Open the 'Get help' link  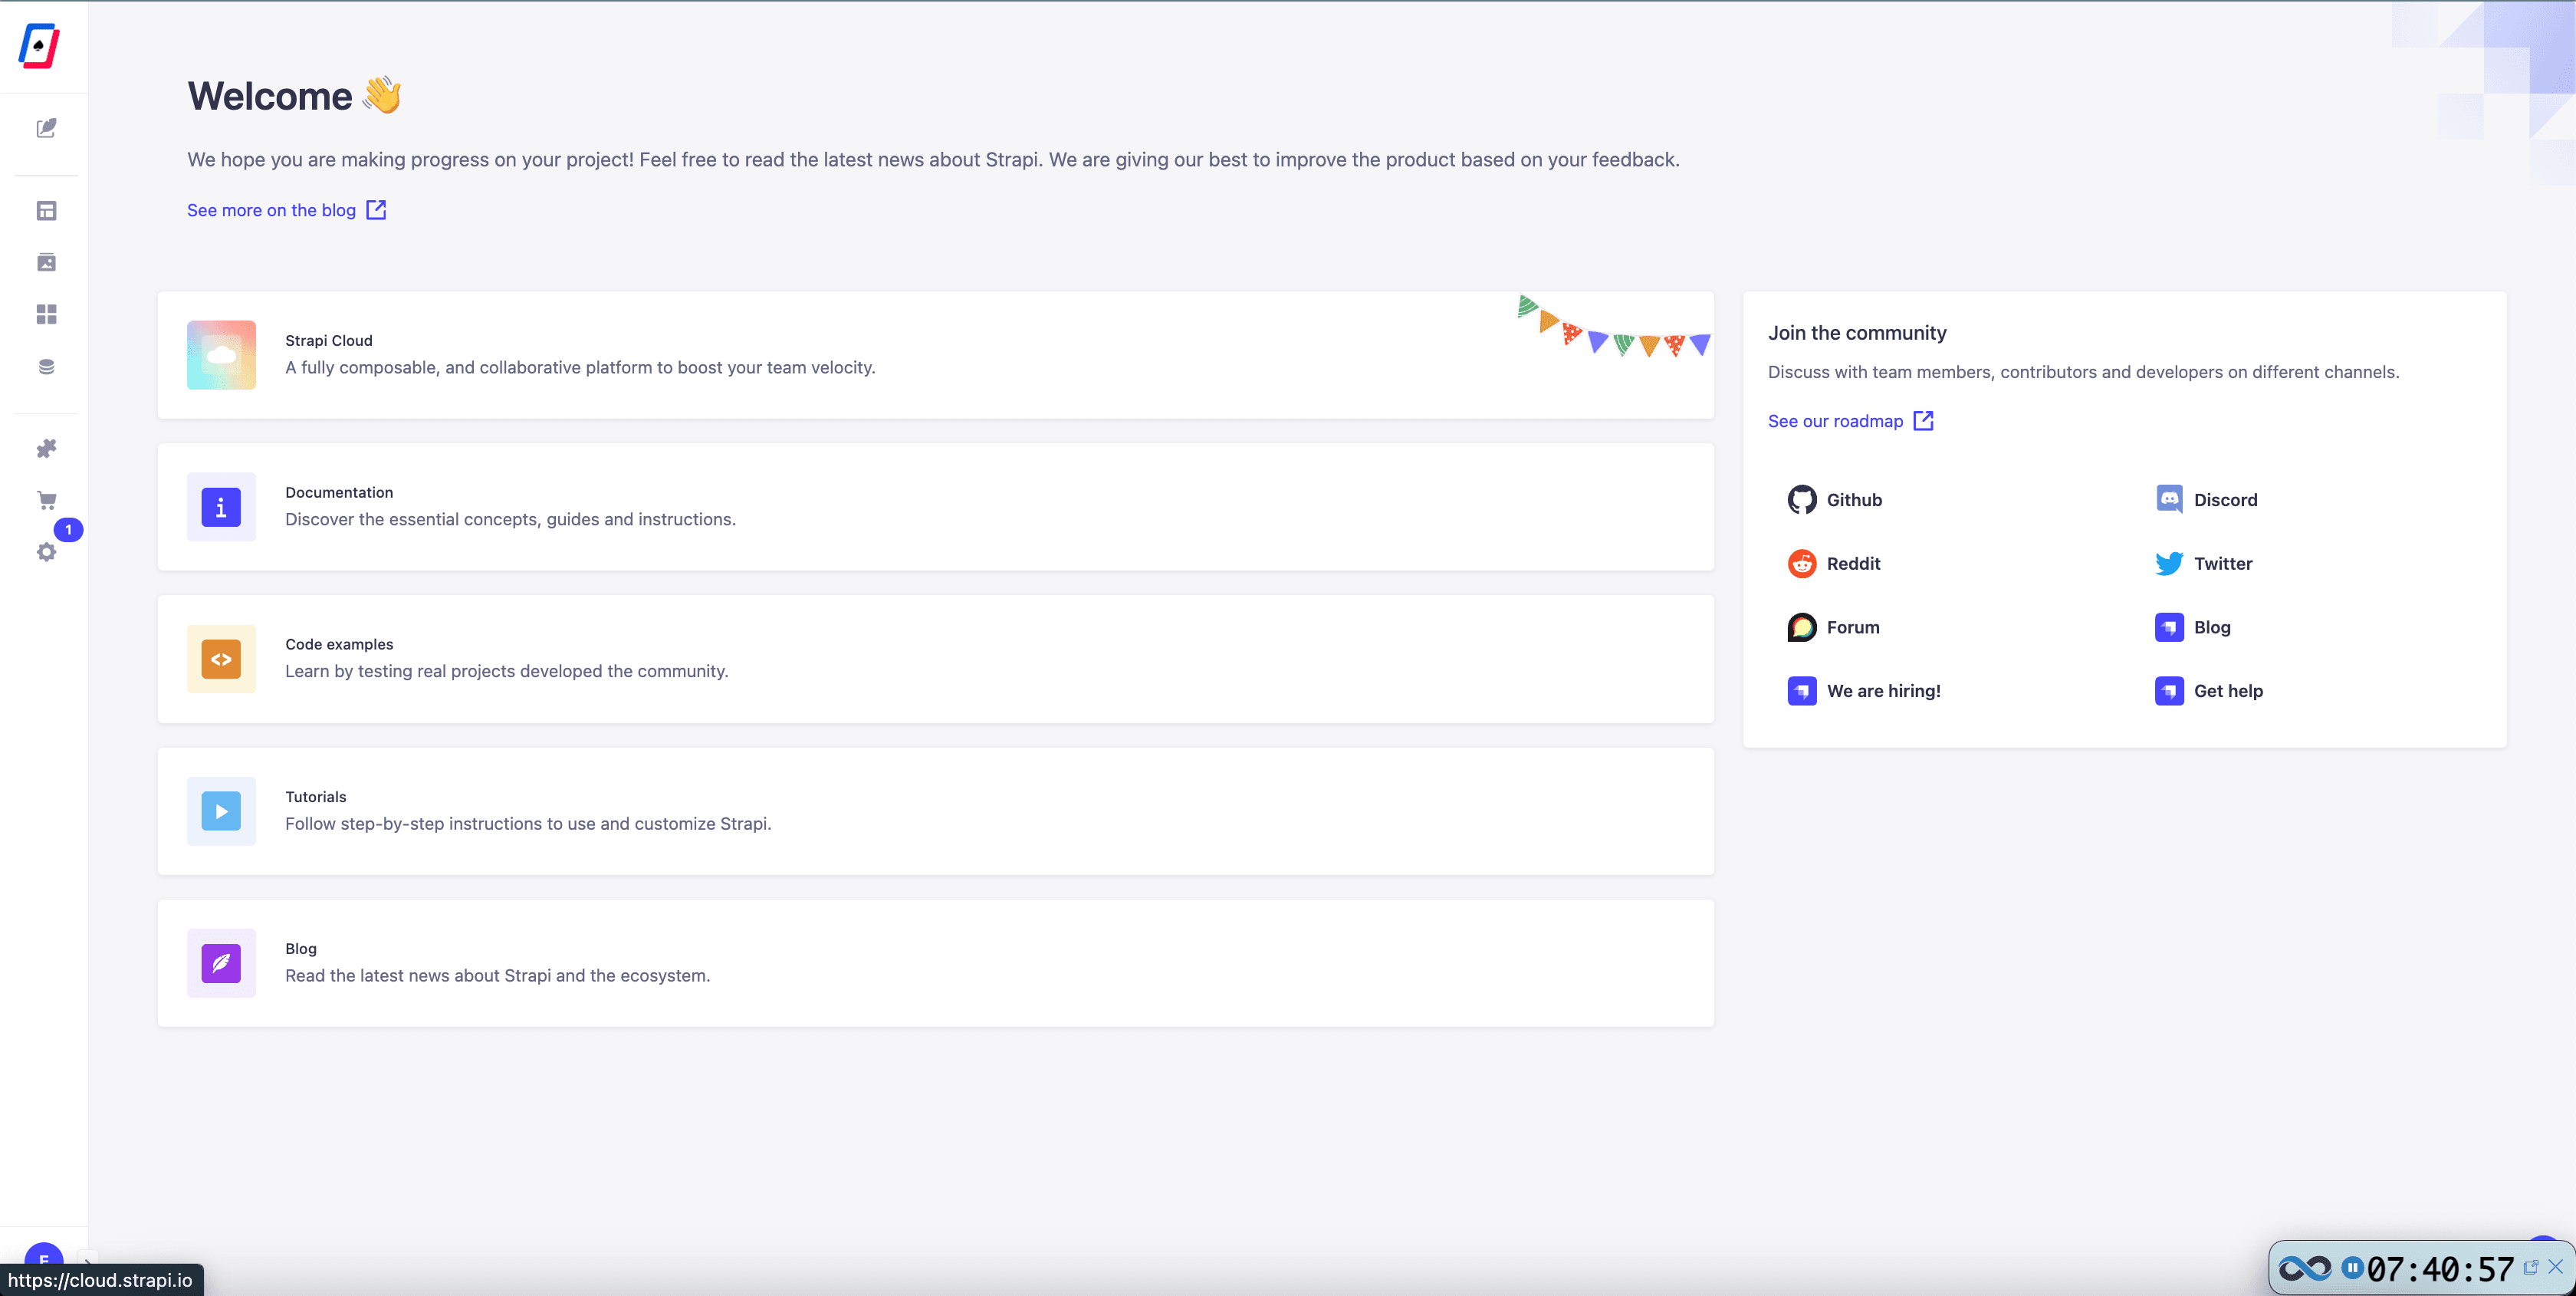tap(2209, 691)
